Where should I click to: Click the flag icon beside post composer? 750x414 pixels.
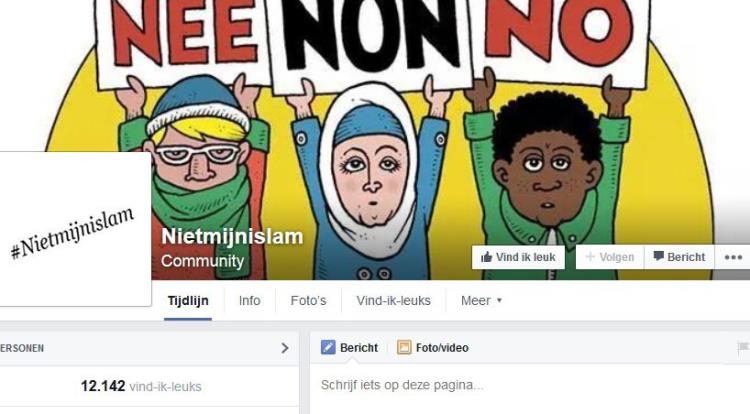pos(743,348)
